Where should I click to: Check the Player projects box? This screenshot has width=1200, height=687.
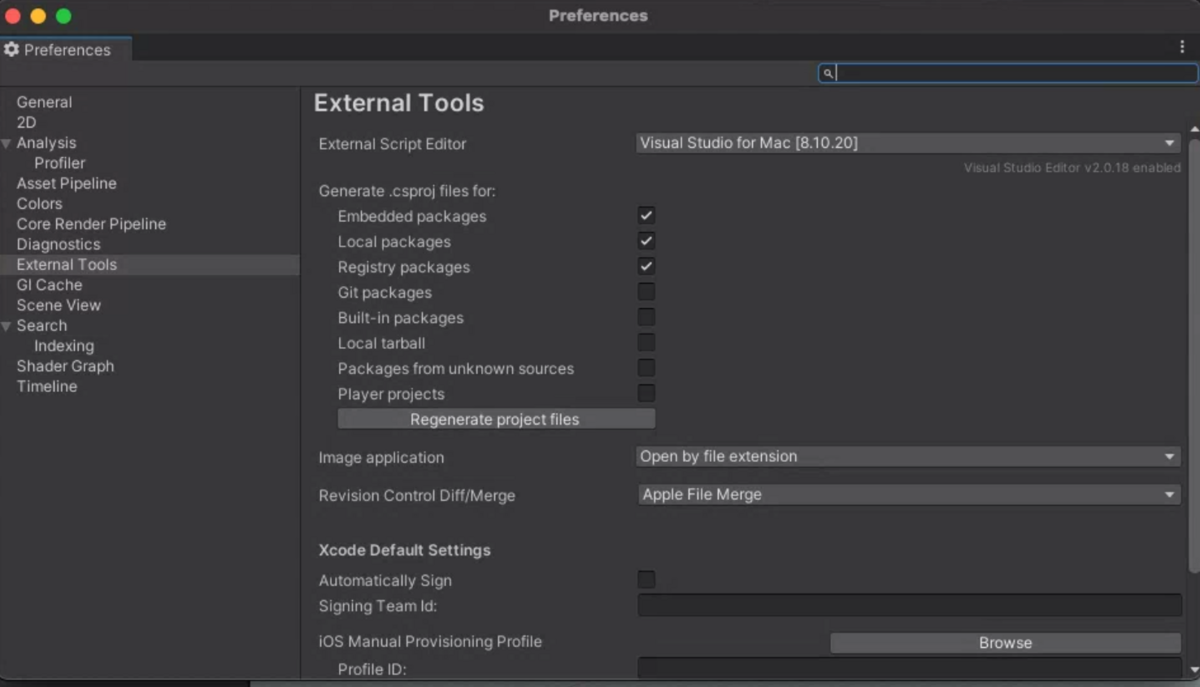click(x=645, y=393)
